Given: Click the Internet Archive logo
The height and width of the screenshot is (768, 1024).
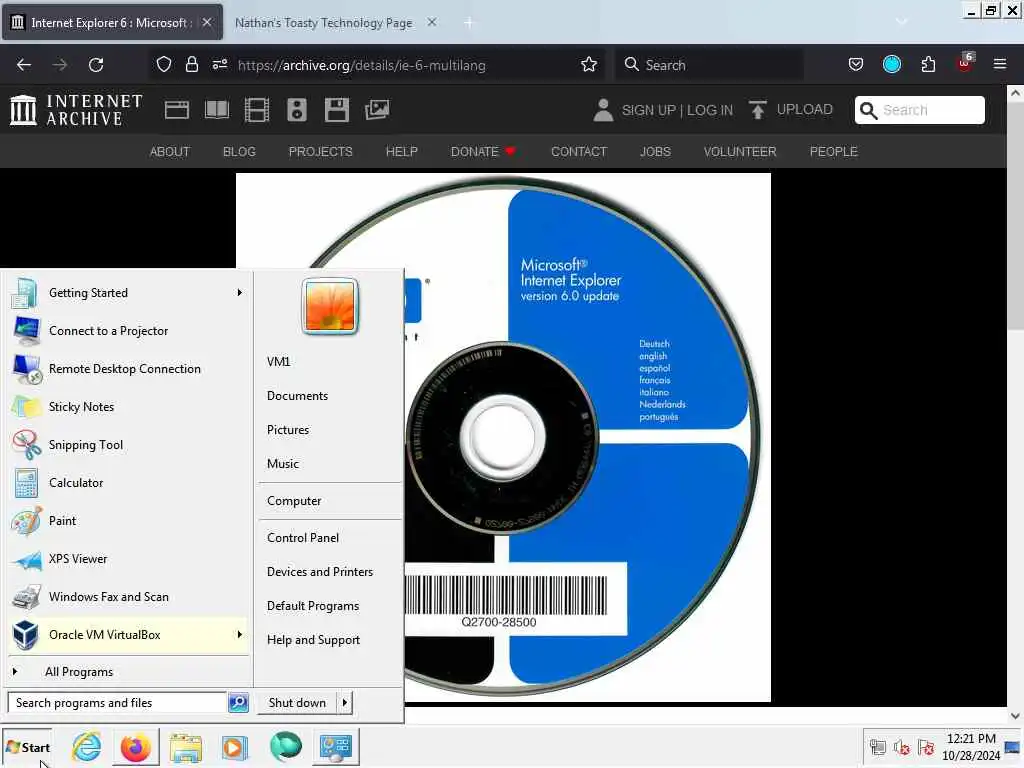Looking at the screenshot, I should tap(76, 110).
